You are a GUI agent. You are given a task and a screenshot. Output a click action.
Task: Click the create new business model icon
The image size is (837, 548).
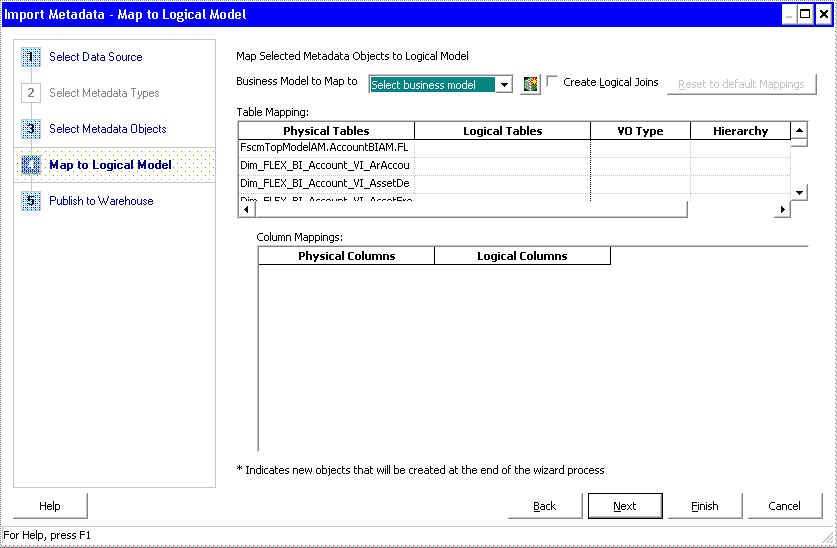pyautogui.click(x=530, y=84)
